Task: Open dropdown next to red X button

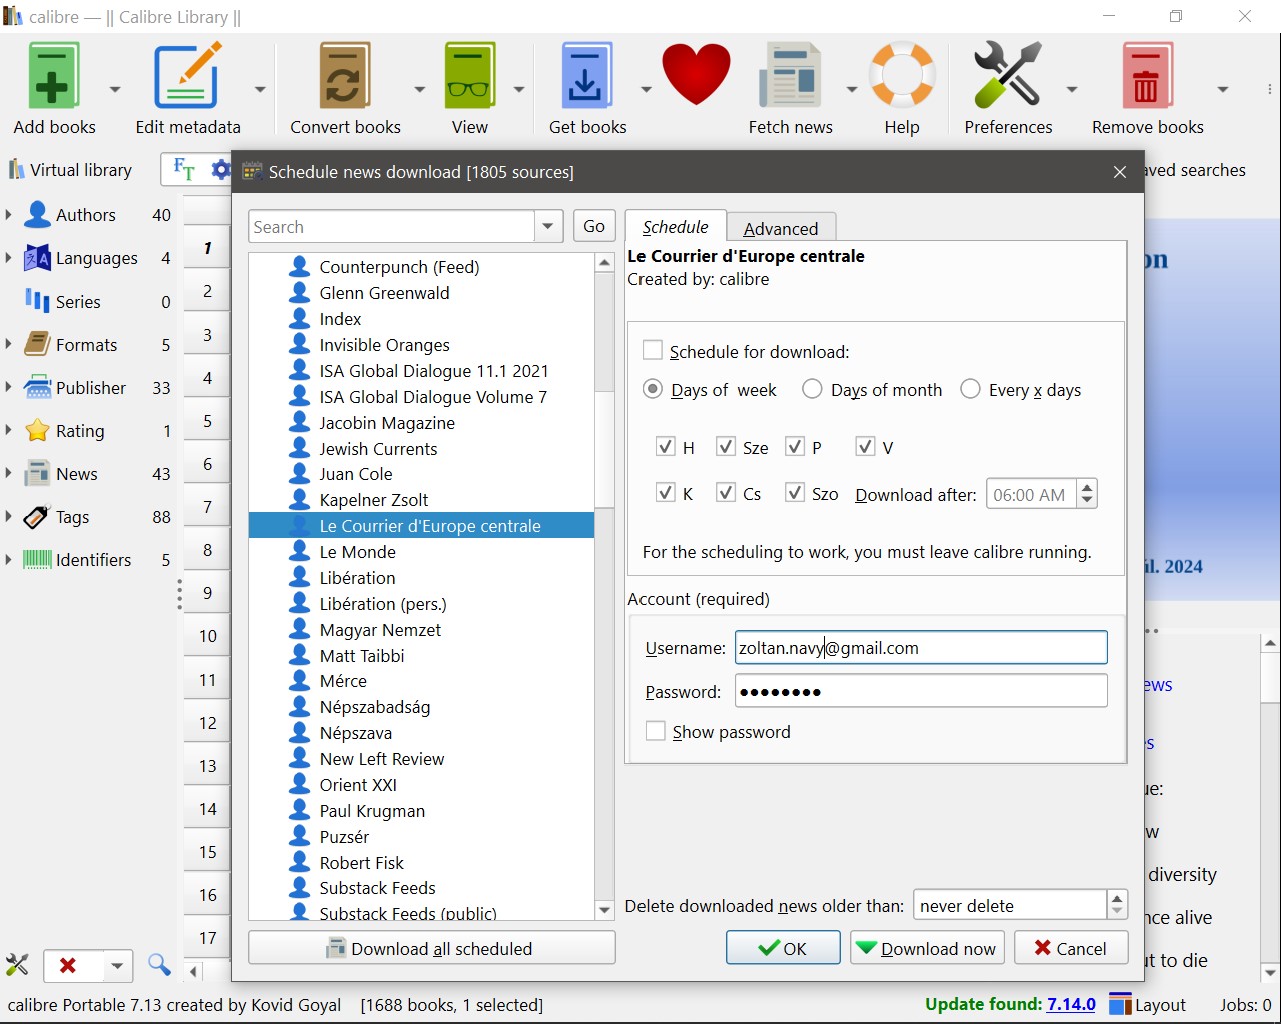Action: pyautogui.click(x=117, y=965)
